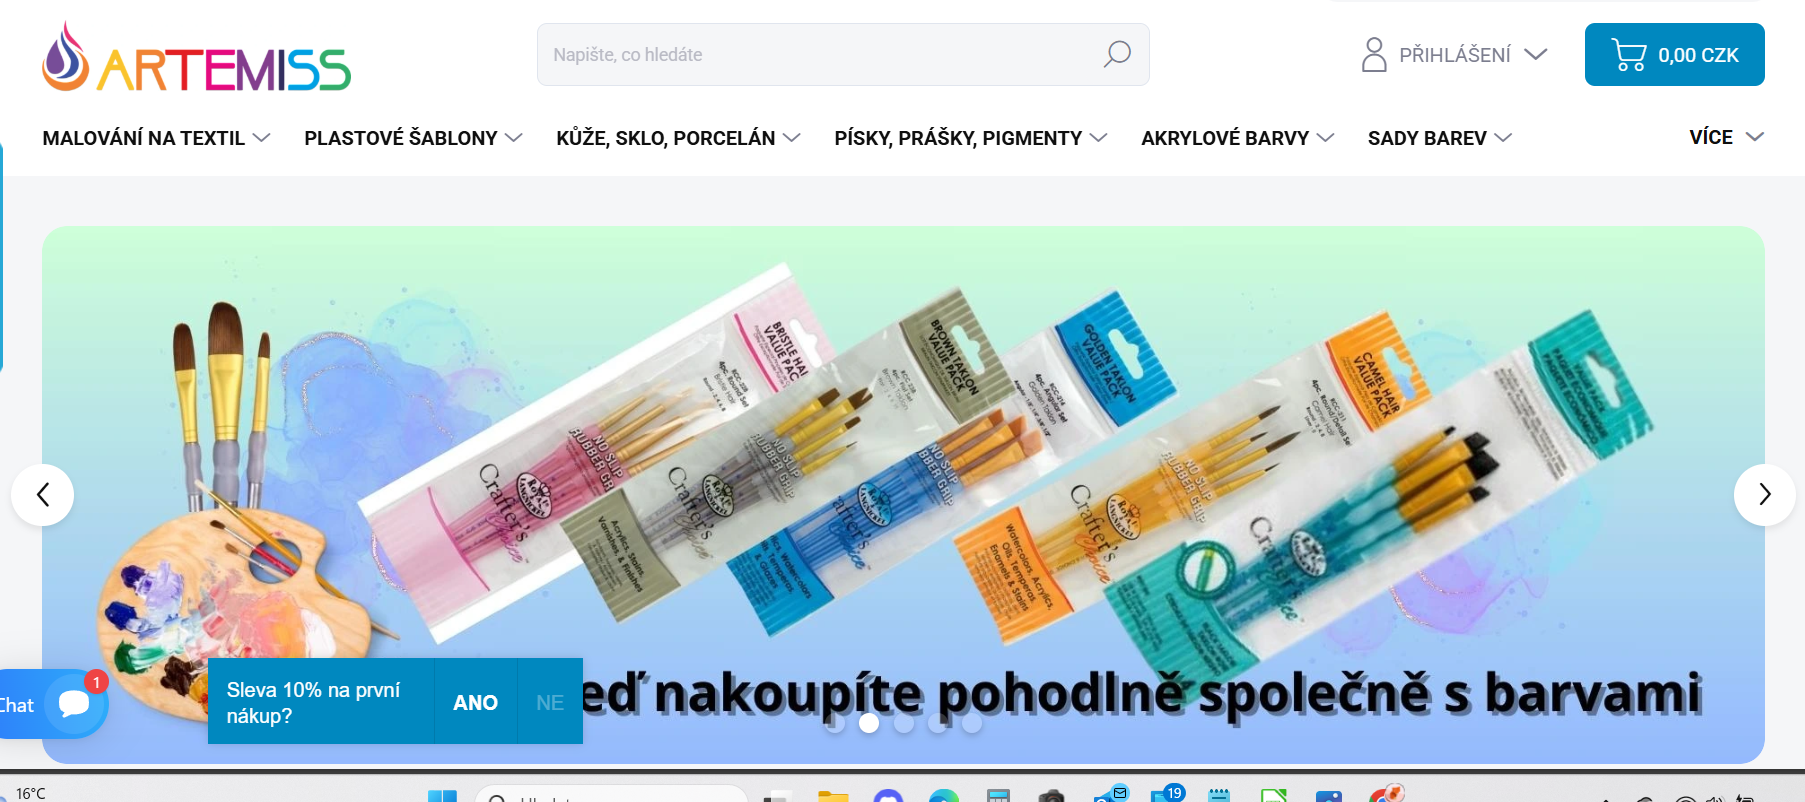Screen dimensions: 1805x802
Task: Expand the Přihlášení login dropdown
Action: [1536, 54]
